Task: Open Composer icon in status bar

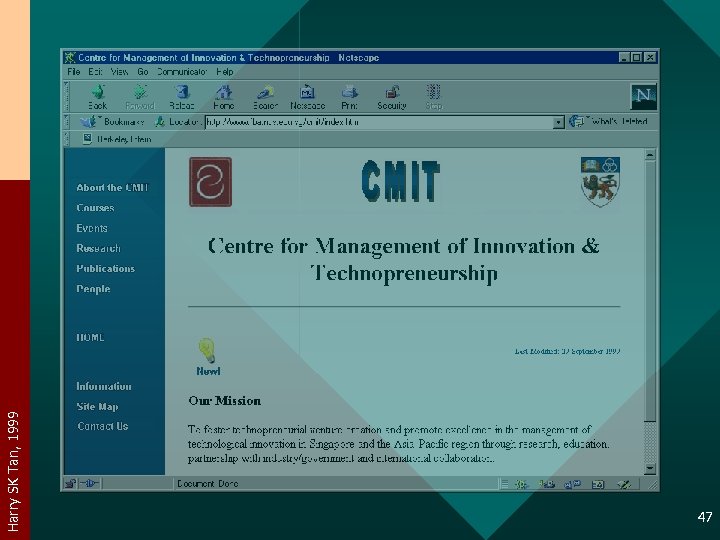Action: [624, 484]
